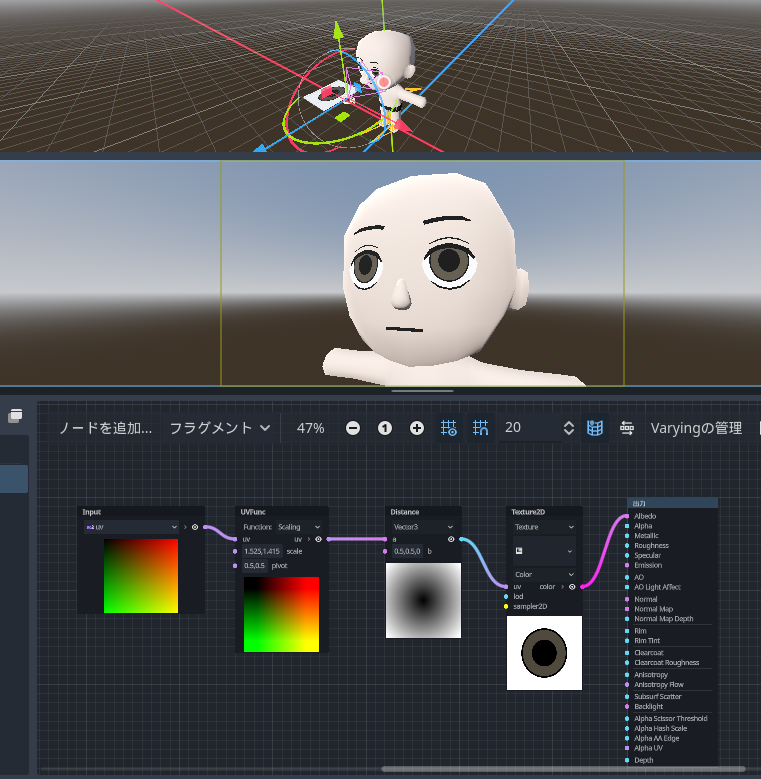Toggle preview eye on UVFunc node
This screenshot has height=779, width=761.
pyautogui.click(x=318, y=539)
